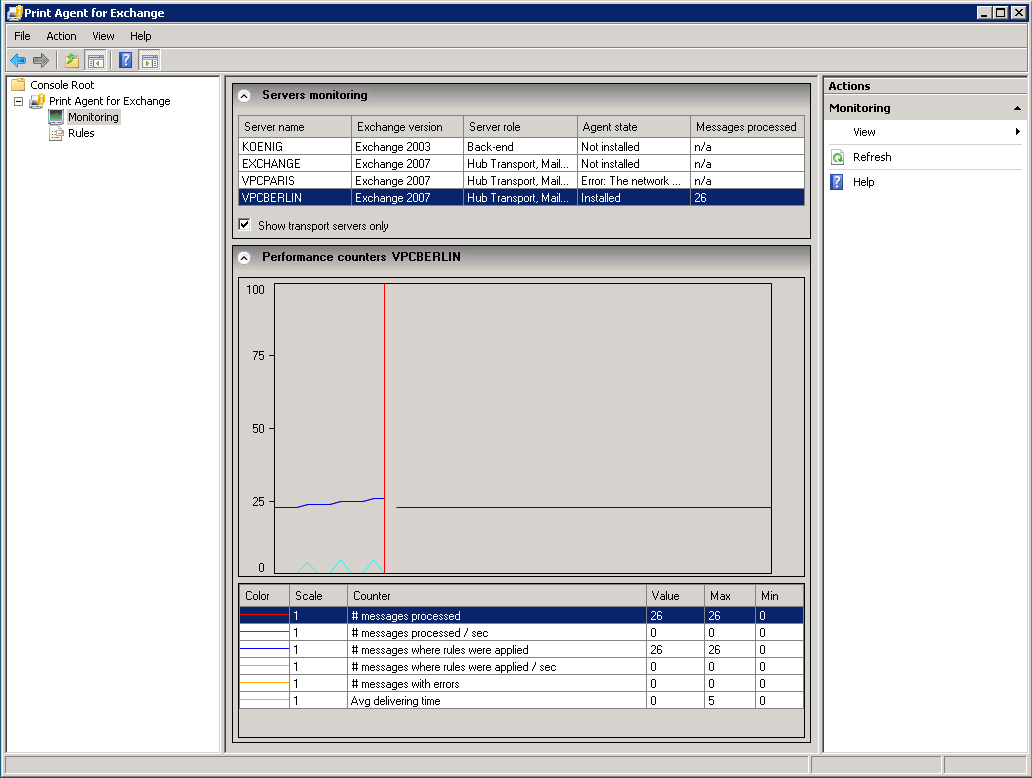Image resolution: width=1032 pixels, height=778 pixels.
Task: Click the Help icon in Actions pane
Action: 837,182
